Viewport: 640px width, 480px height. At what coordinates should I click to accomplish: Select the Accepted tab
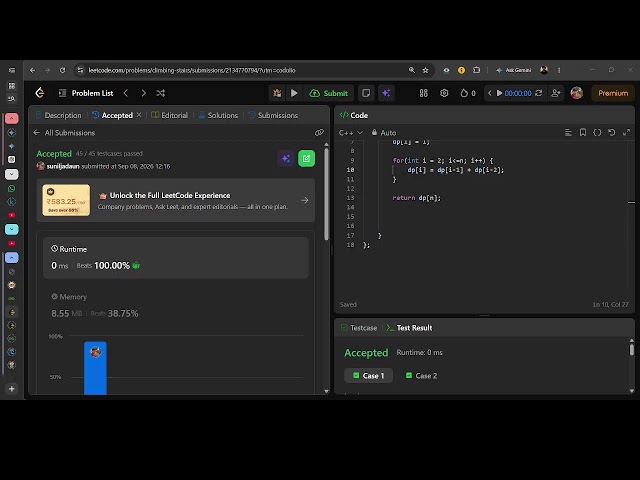(113, 116)
